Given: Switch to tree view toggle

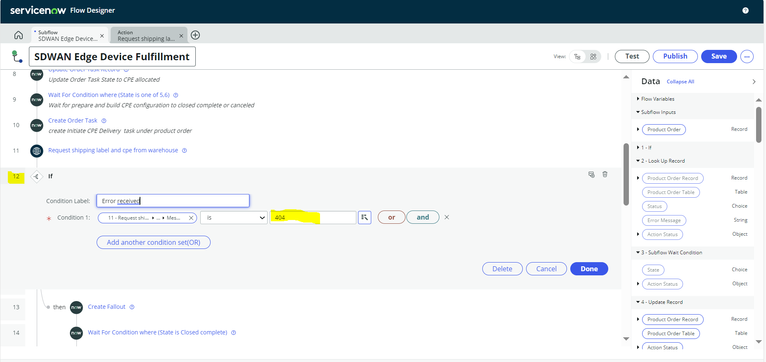Looking at the screenshot, I should [577, 57].
